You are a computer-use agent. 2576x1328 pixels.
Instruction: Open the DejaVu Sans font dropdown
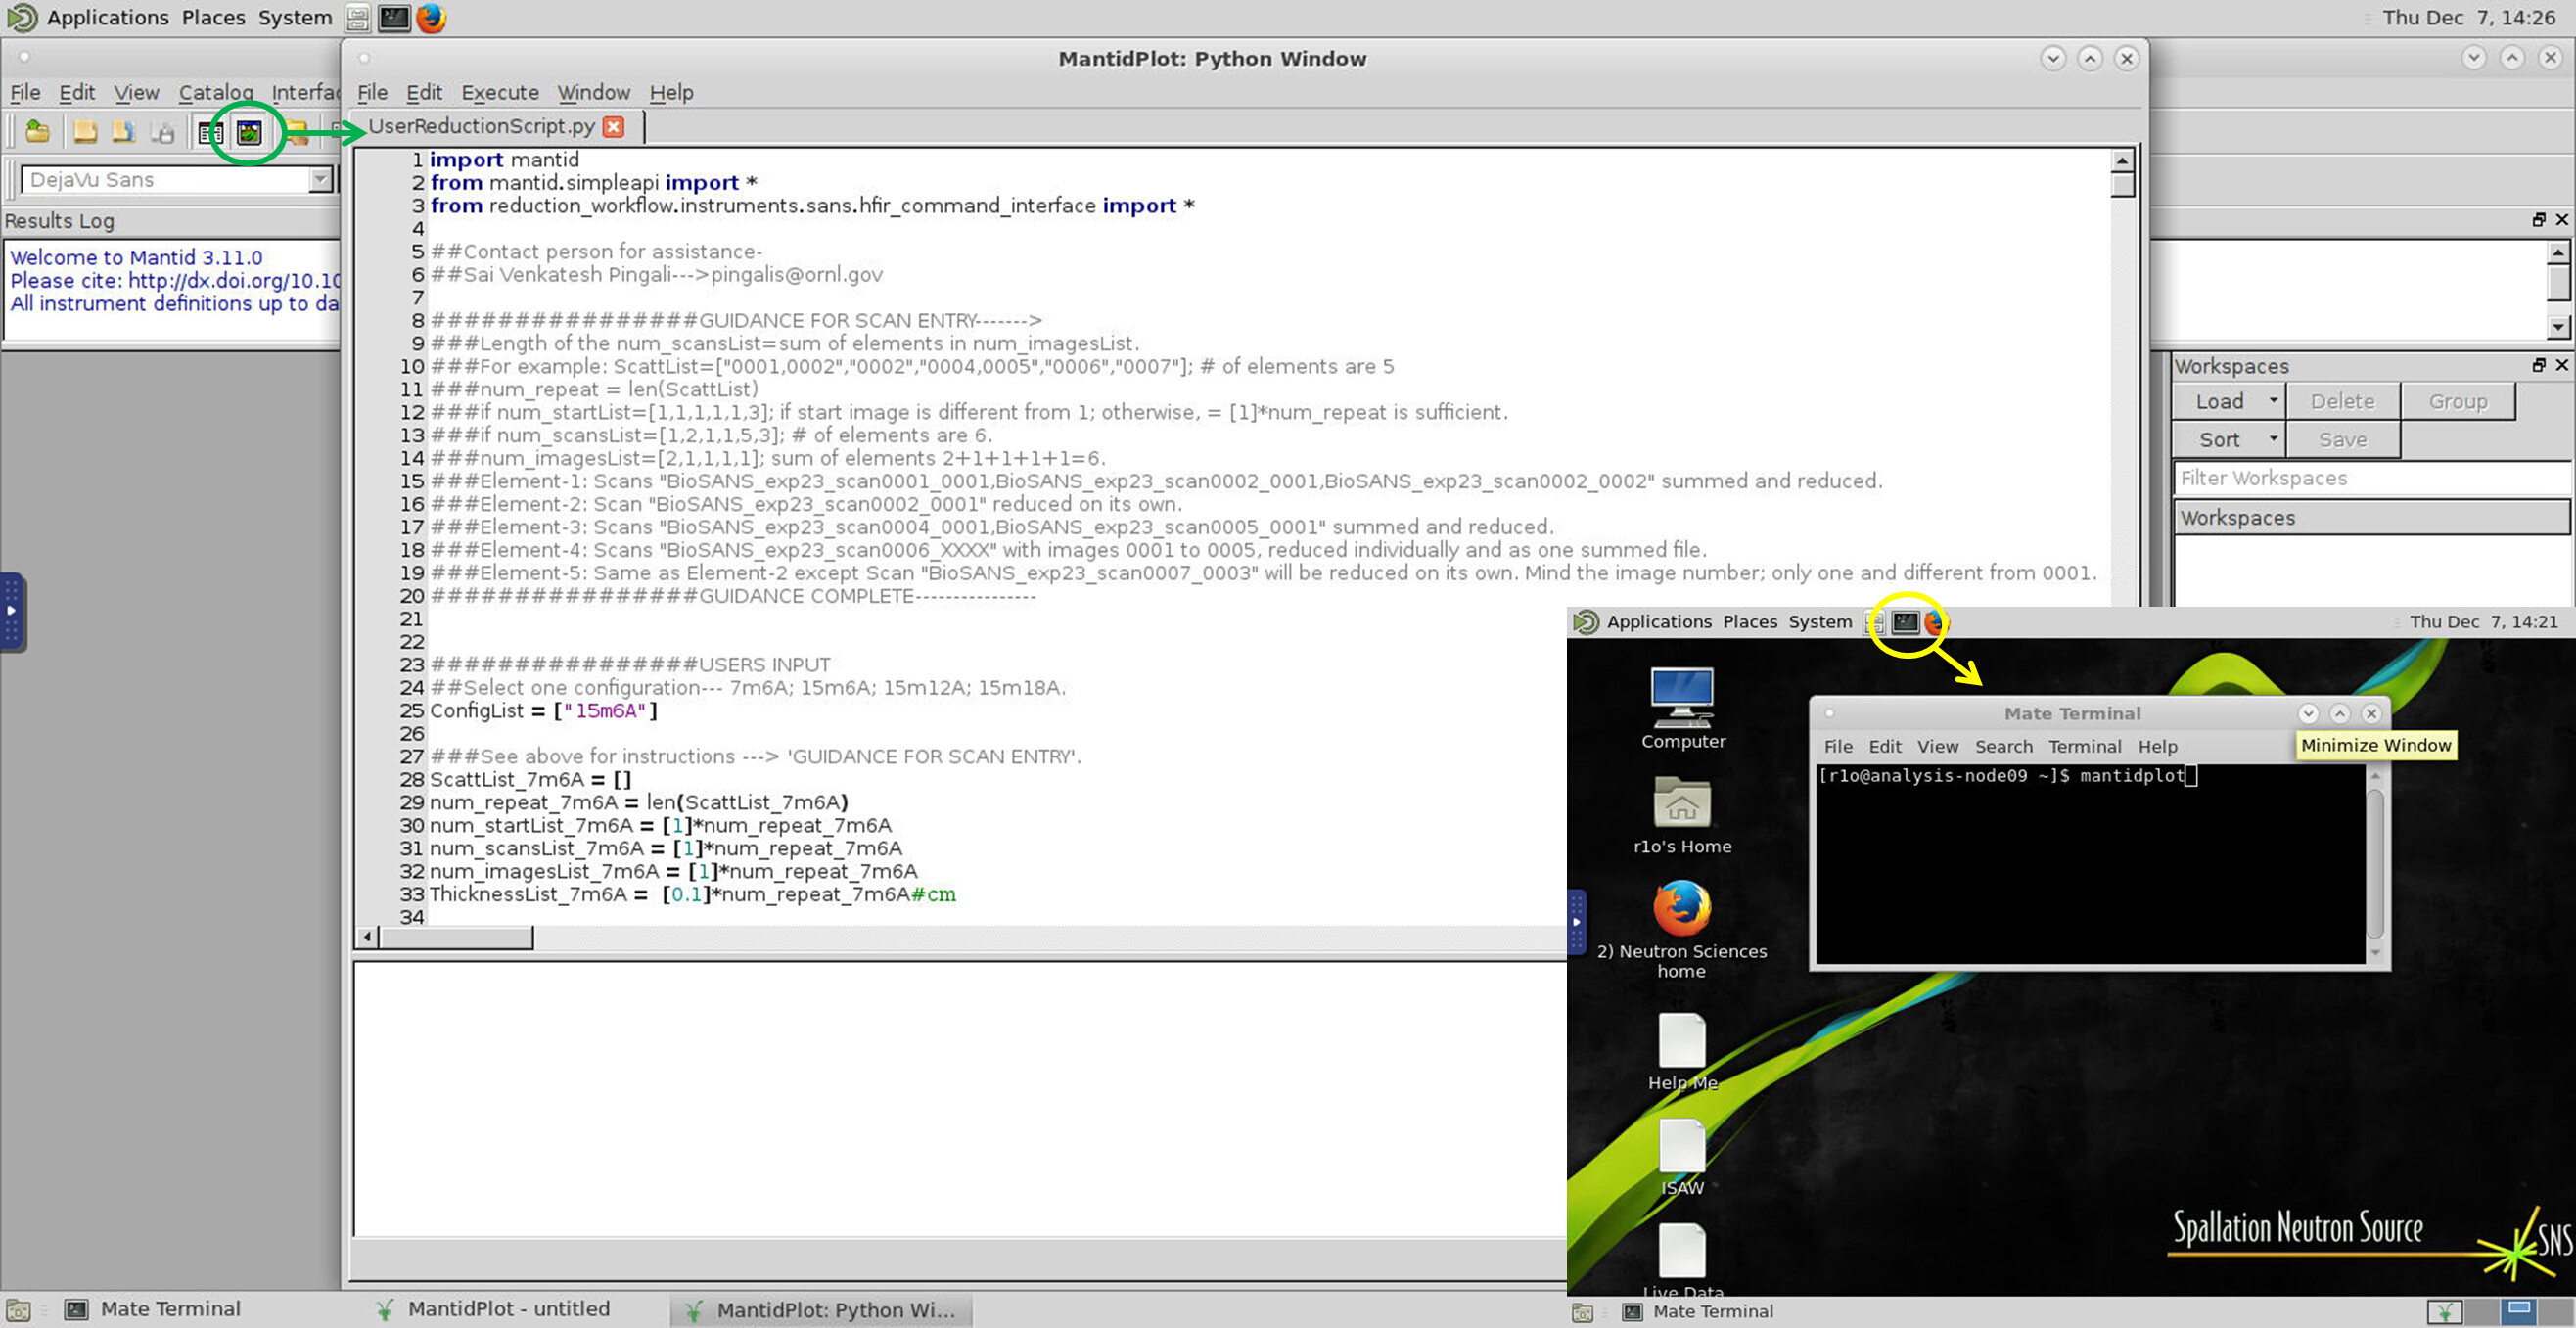point(320,180)
